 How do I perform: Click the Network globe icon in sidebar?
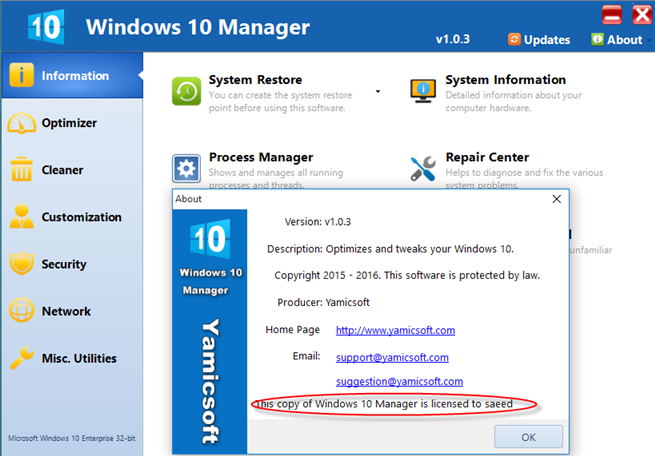(22, 311)
